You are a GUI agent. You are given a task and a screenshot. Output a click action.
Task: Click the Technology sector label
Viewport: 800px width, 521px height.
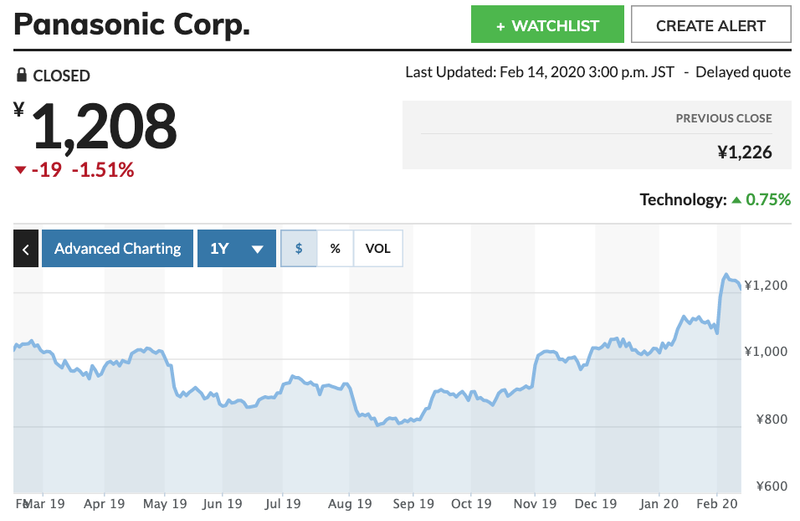coord(683,200)
